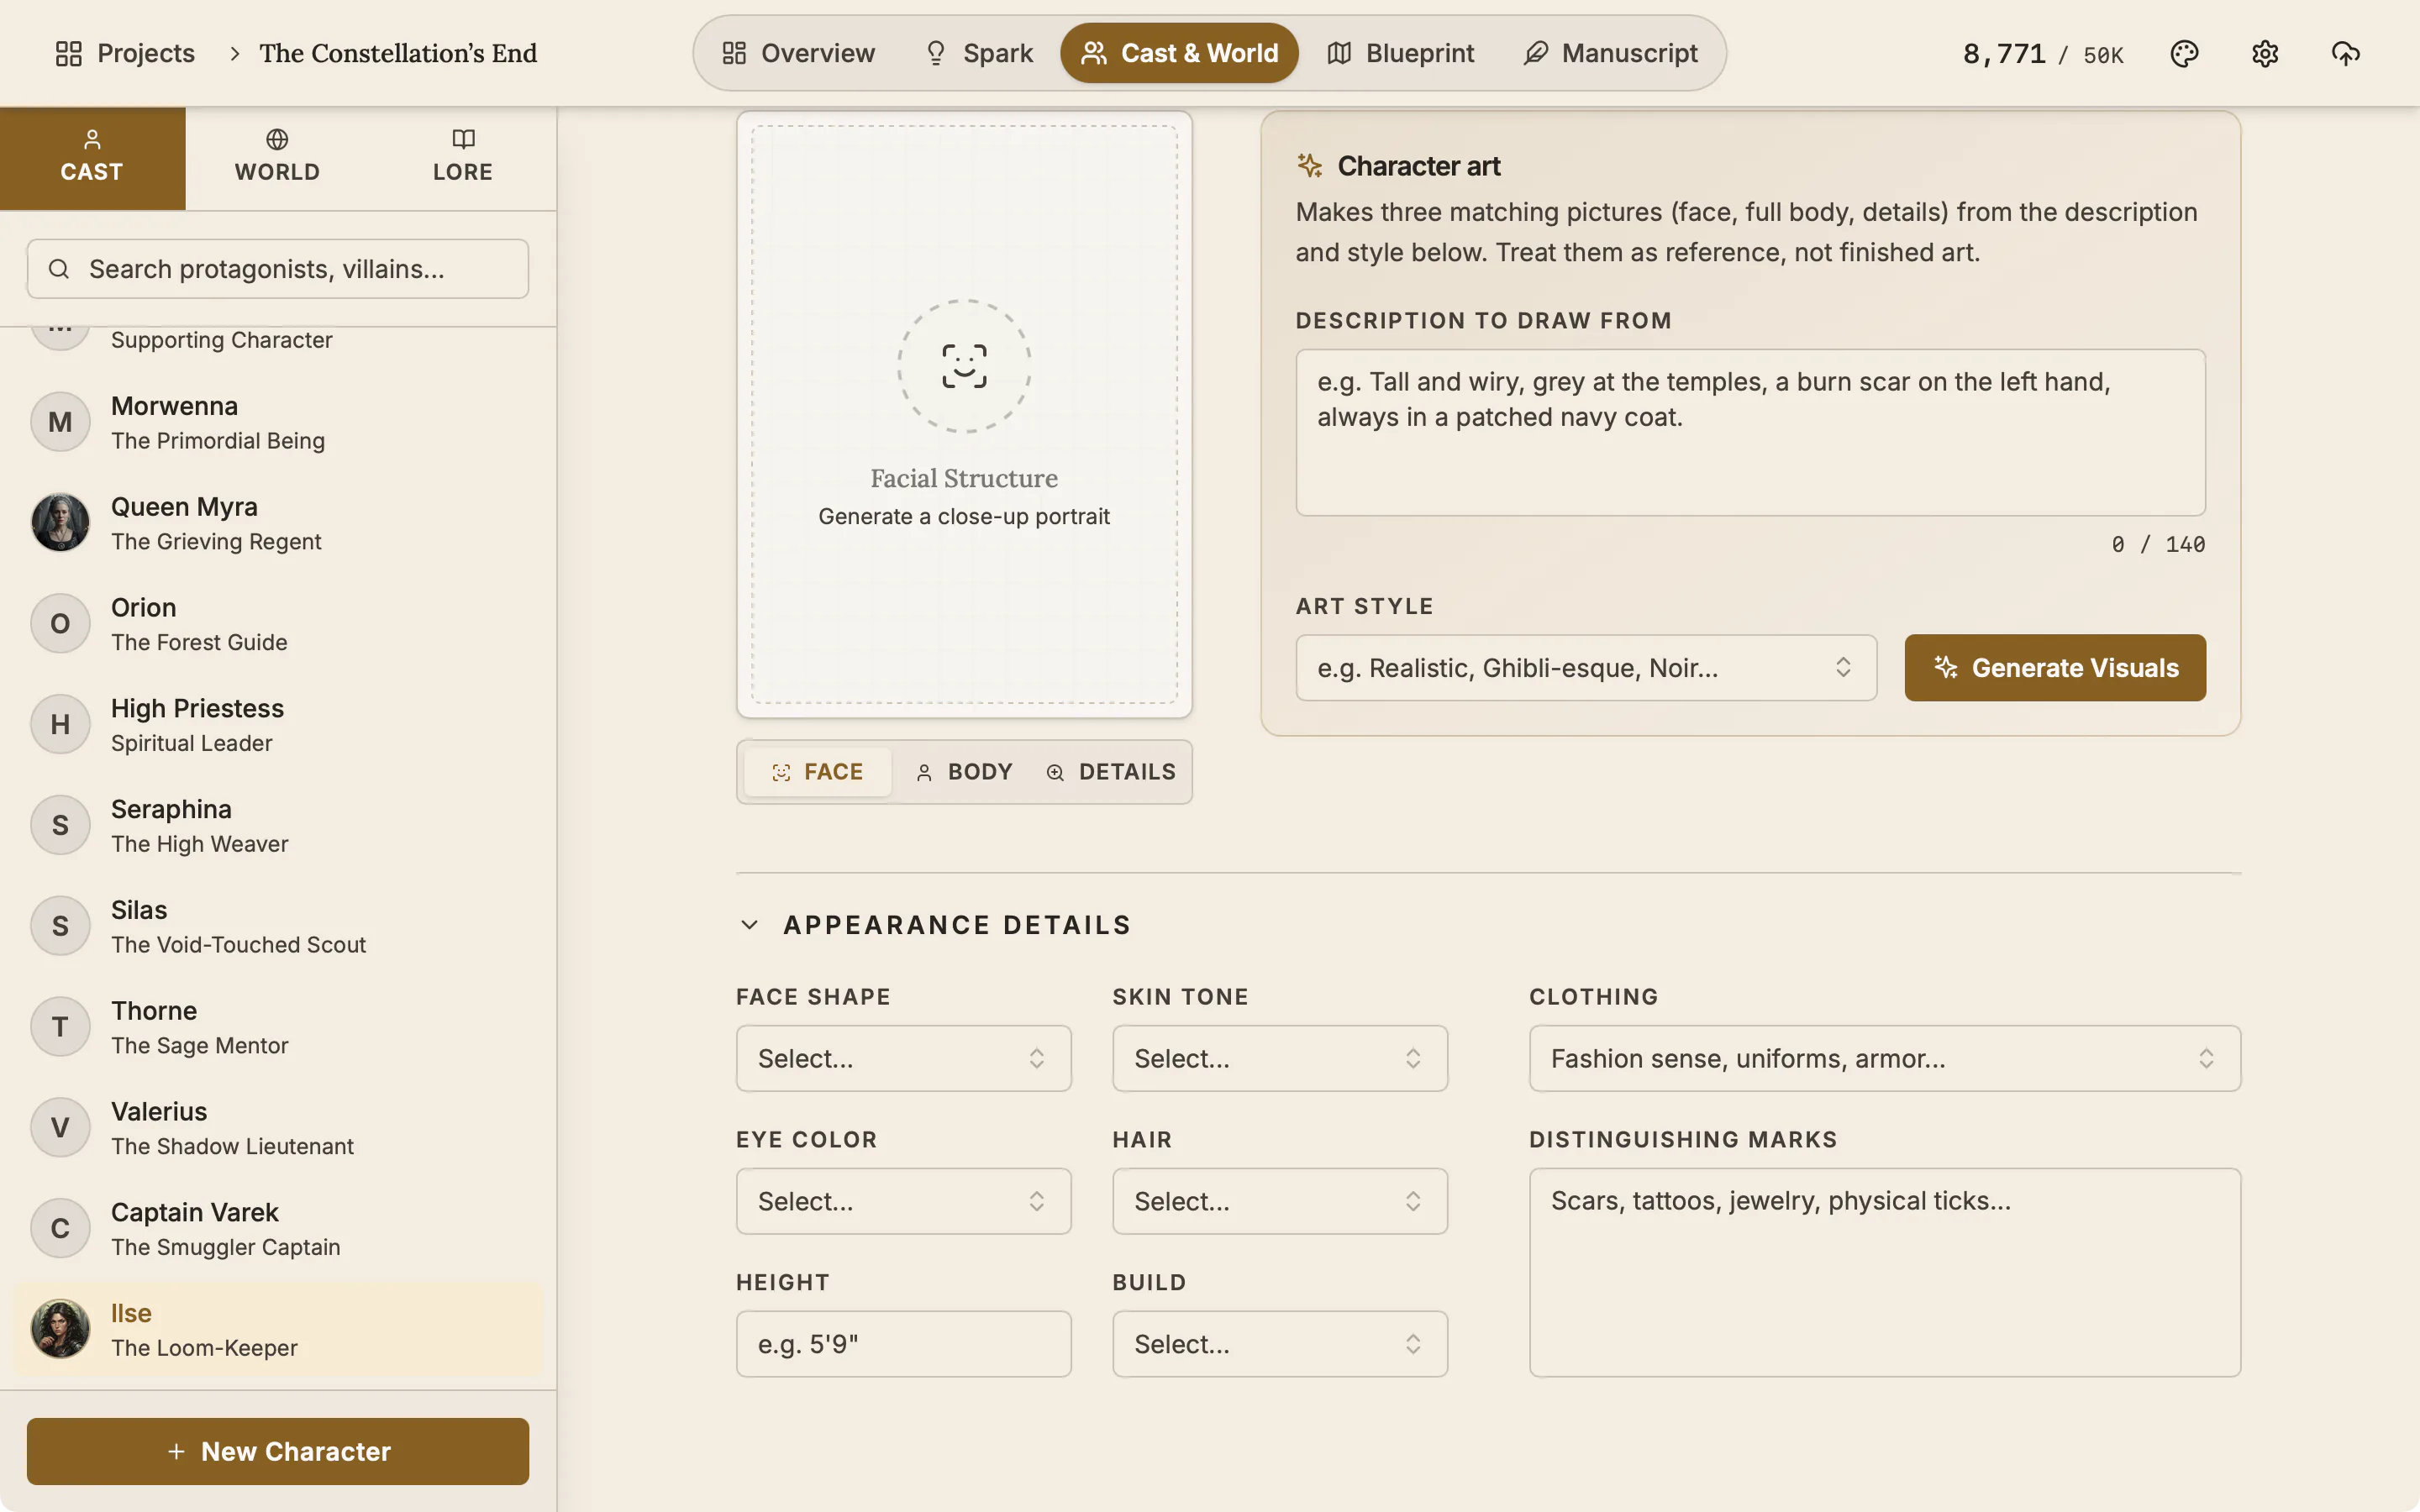Click the Distinguishing Marks text area
The height and width of the screenshot is (1512, 2420).
(x=1885, y=1272)
